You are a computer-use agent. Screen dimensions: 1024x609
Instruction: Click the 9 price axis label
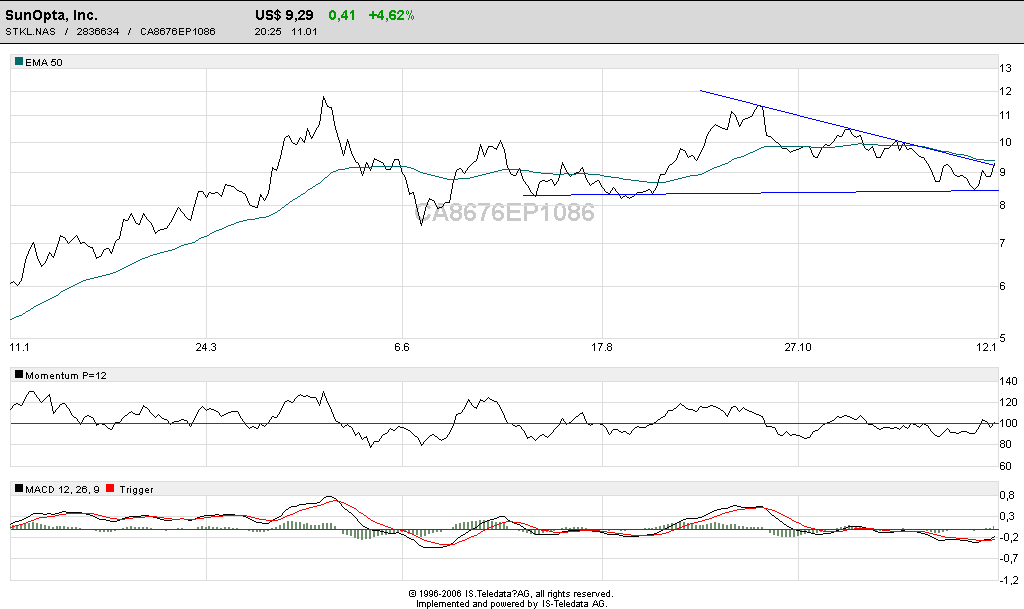click(x=1002, y=172)
